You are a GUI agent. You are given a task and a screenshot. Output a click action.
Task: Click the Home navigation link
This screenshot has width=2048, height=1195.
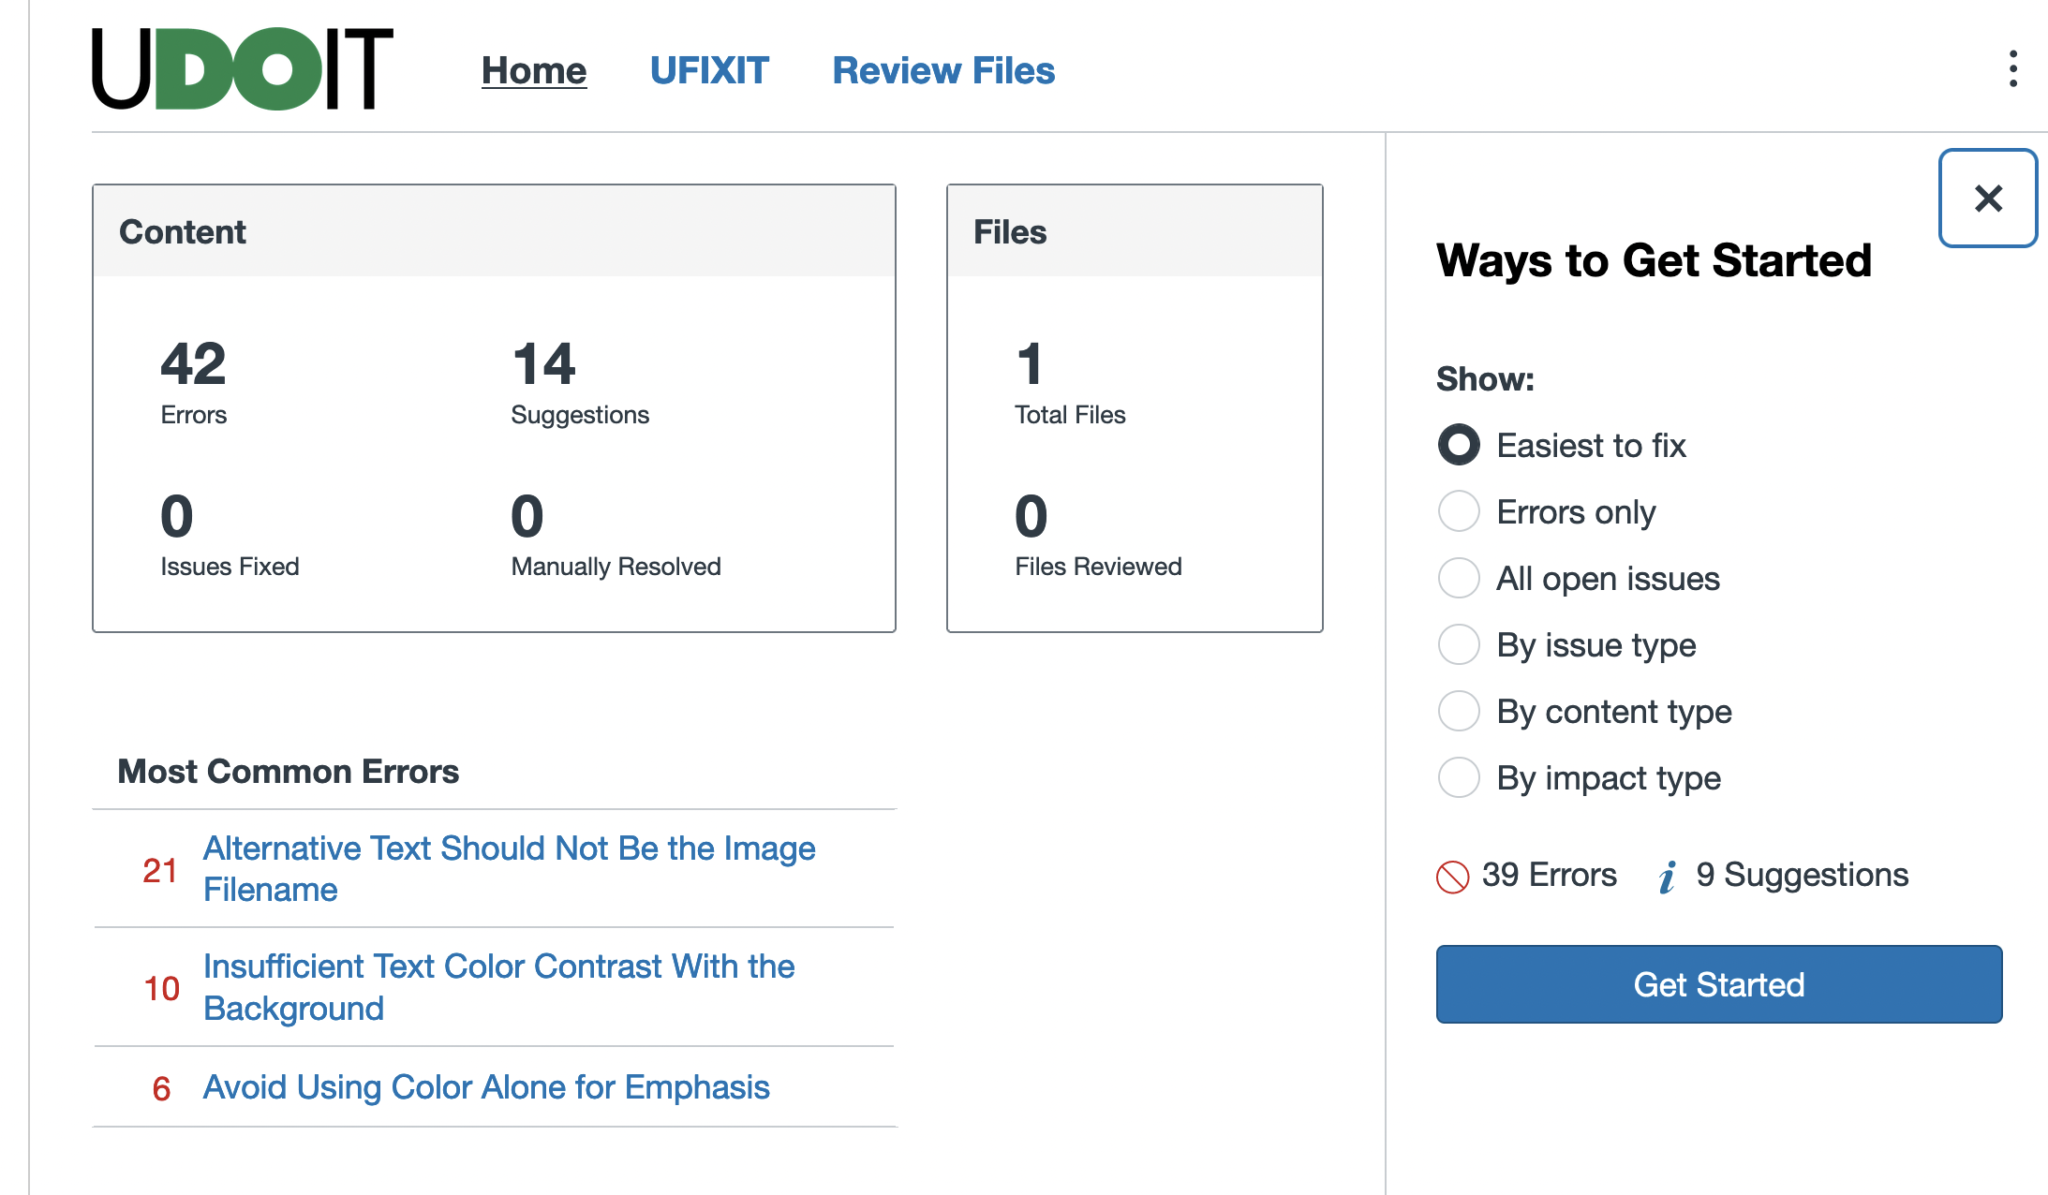(534, 70)
